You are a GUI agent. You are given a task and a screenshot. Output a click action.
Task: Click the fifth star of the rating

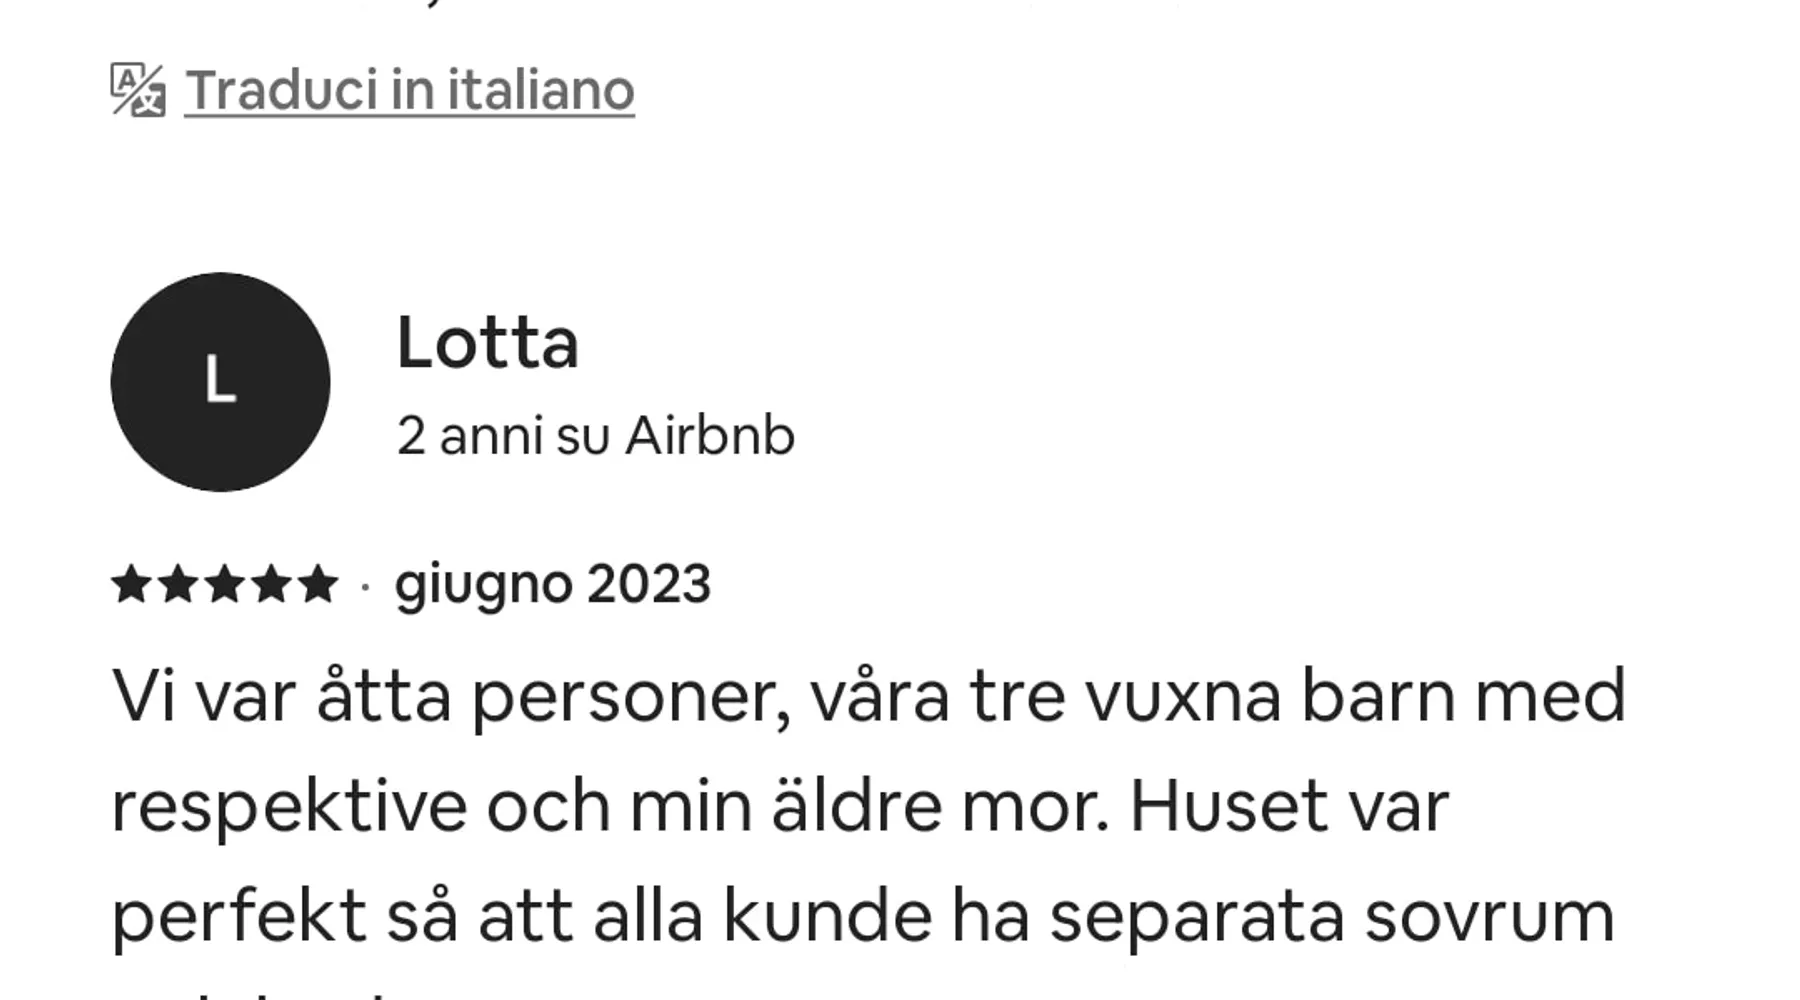(x=318, y=584)
